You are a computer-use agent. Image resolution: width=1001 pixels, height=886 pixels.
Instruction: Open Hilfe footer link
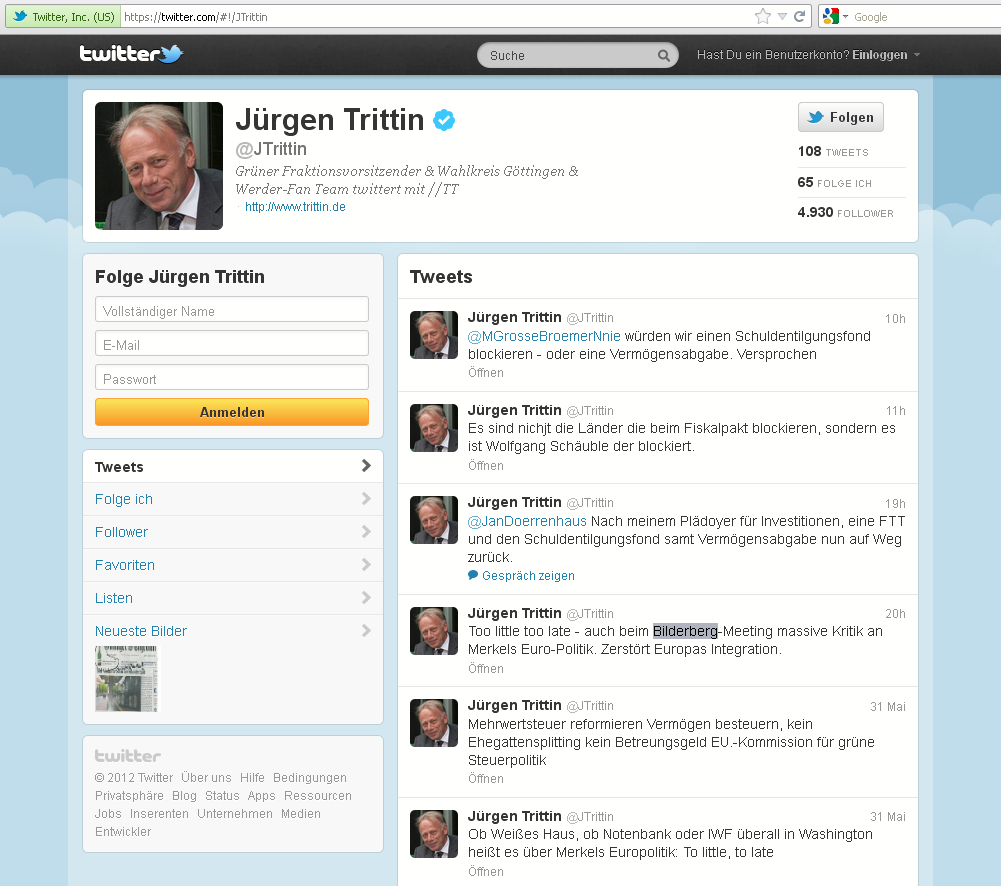[x=252, y=777]
